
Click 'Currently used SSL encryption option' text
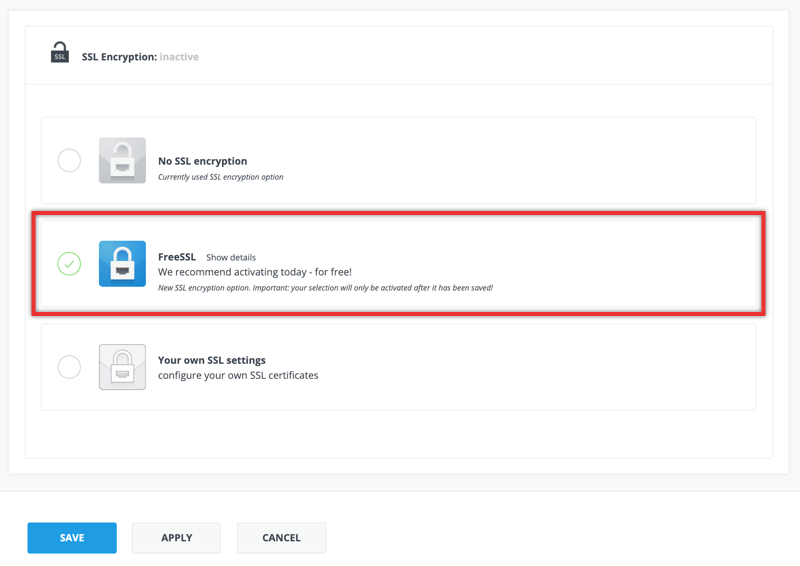[221, 177]
